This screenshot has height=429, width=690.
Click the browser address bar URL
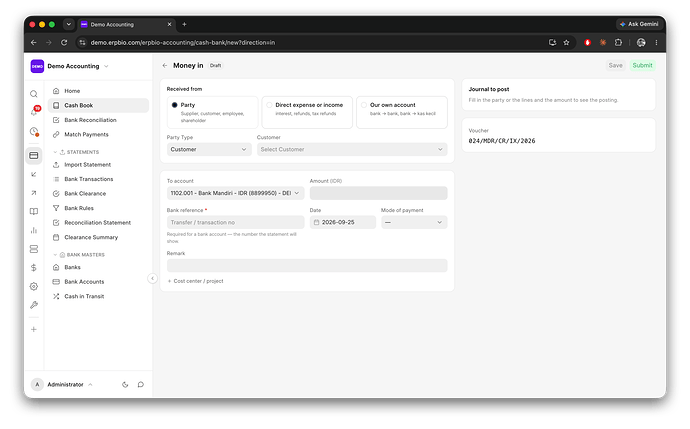(183, 43)
